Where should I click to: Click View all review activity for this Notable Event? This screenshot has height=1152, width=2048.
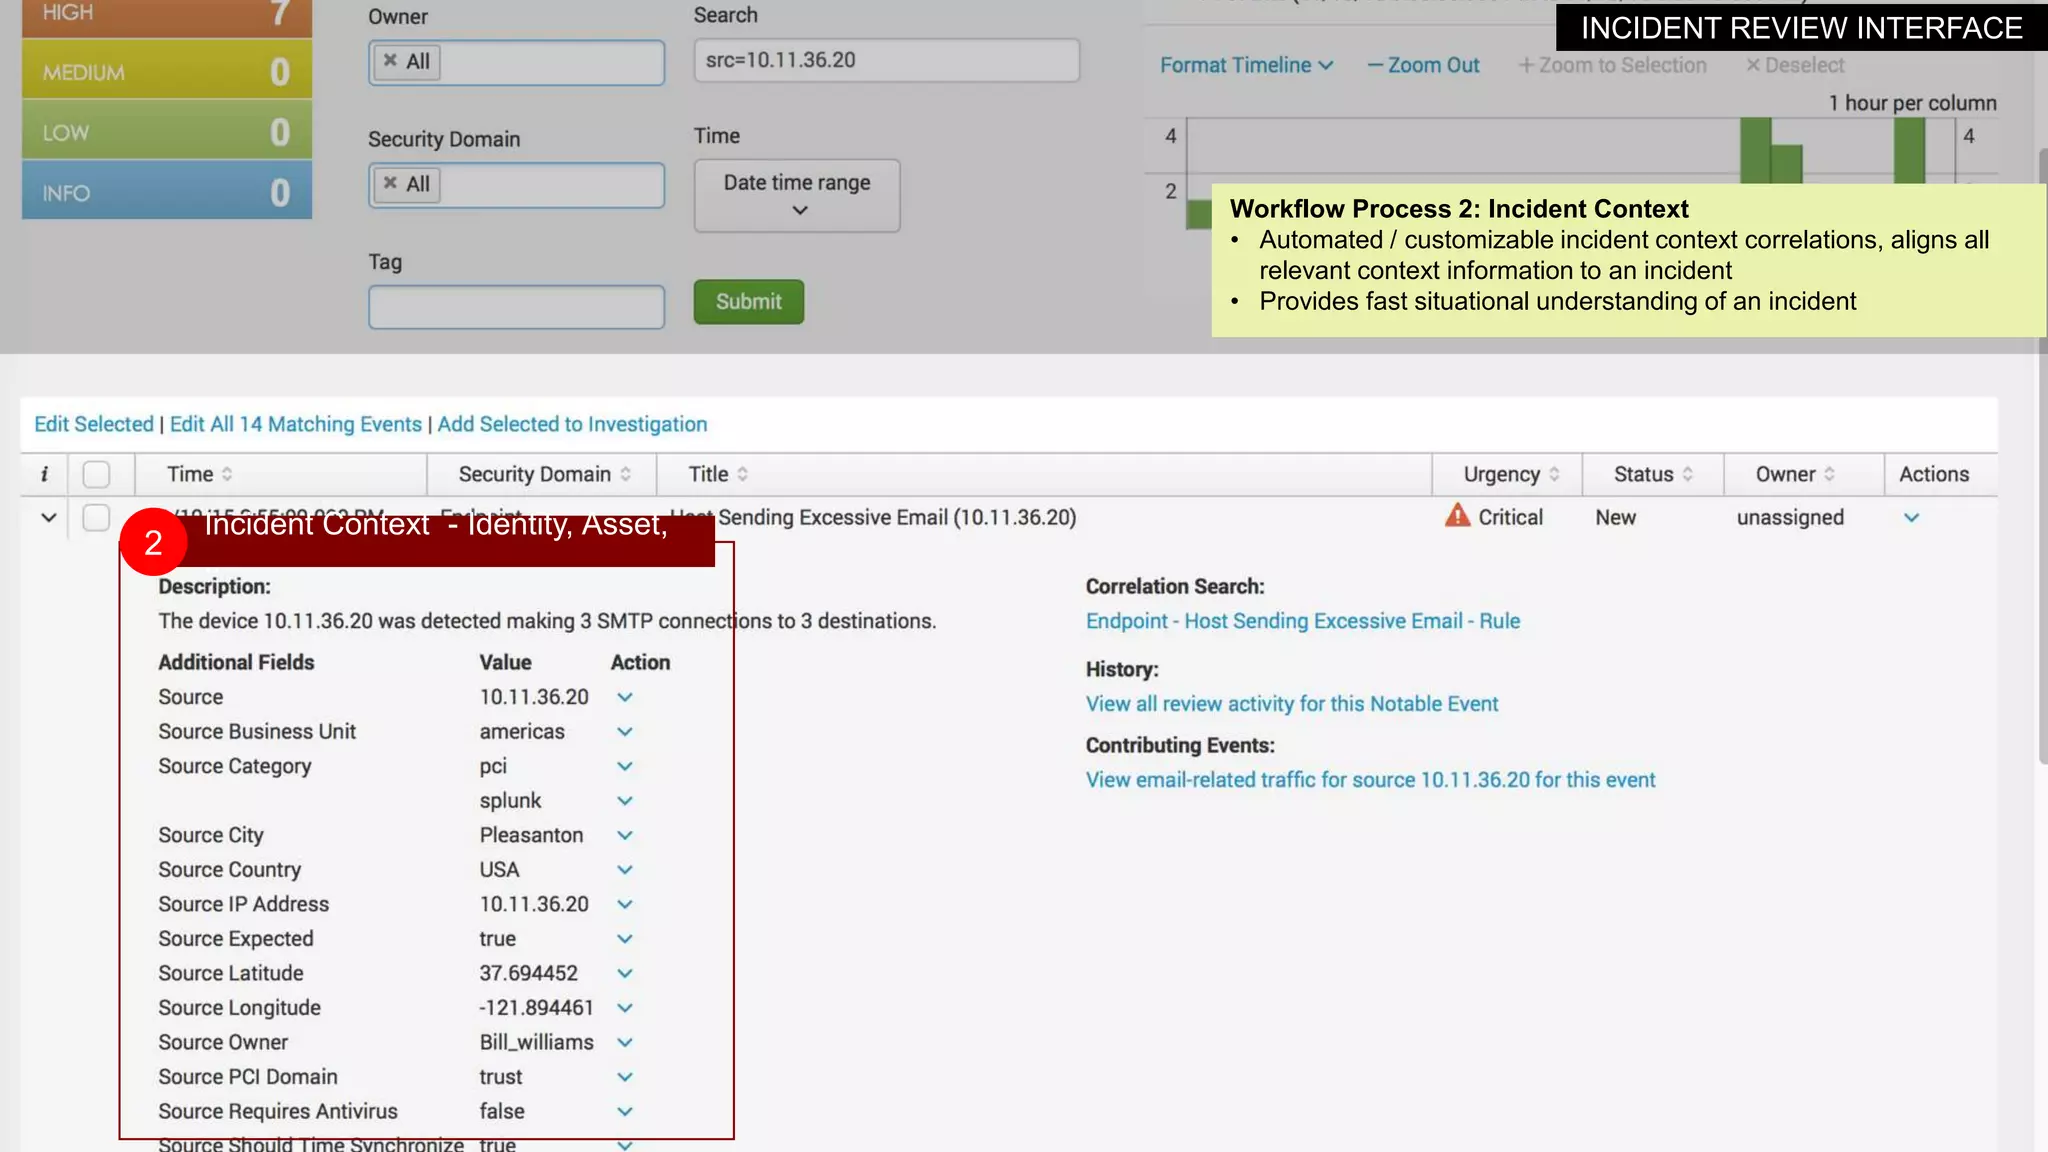pos(1292,704)
